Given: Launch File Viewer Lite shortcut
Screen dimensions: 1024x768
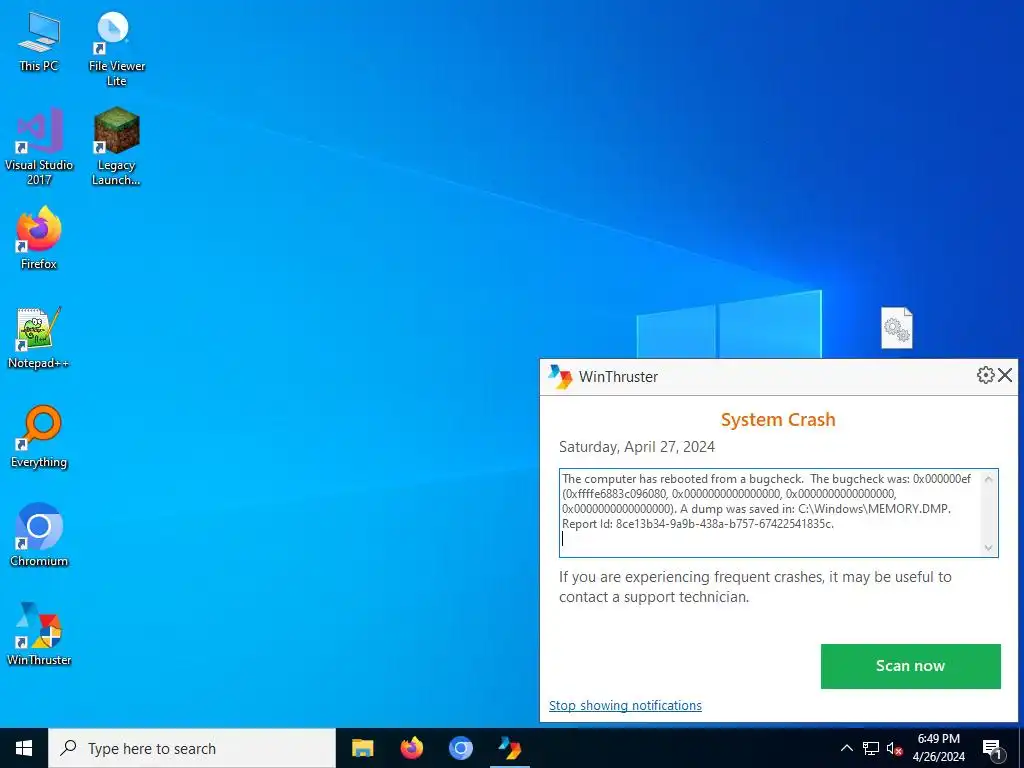Looking at the screenshot, I should pyautogui.click(x=116, y=48).
